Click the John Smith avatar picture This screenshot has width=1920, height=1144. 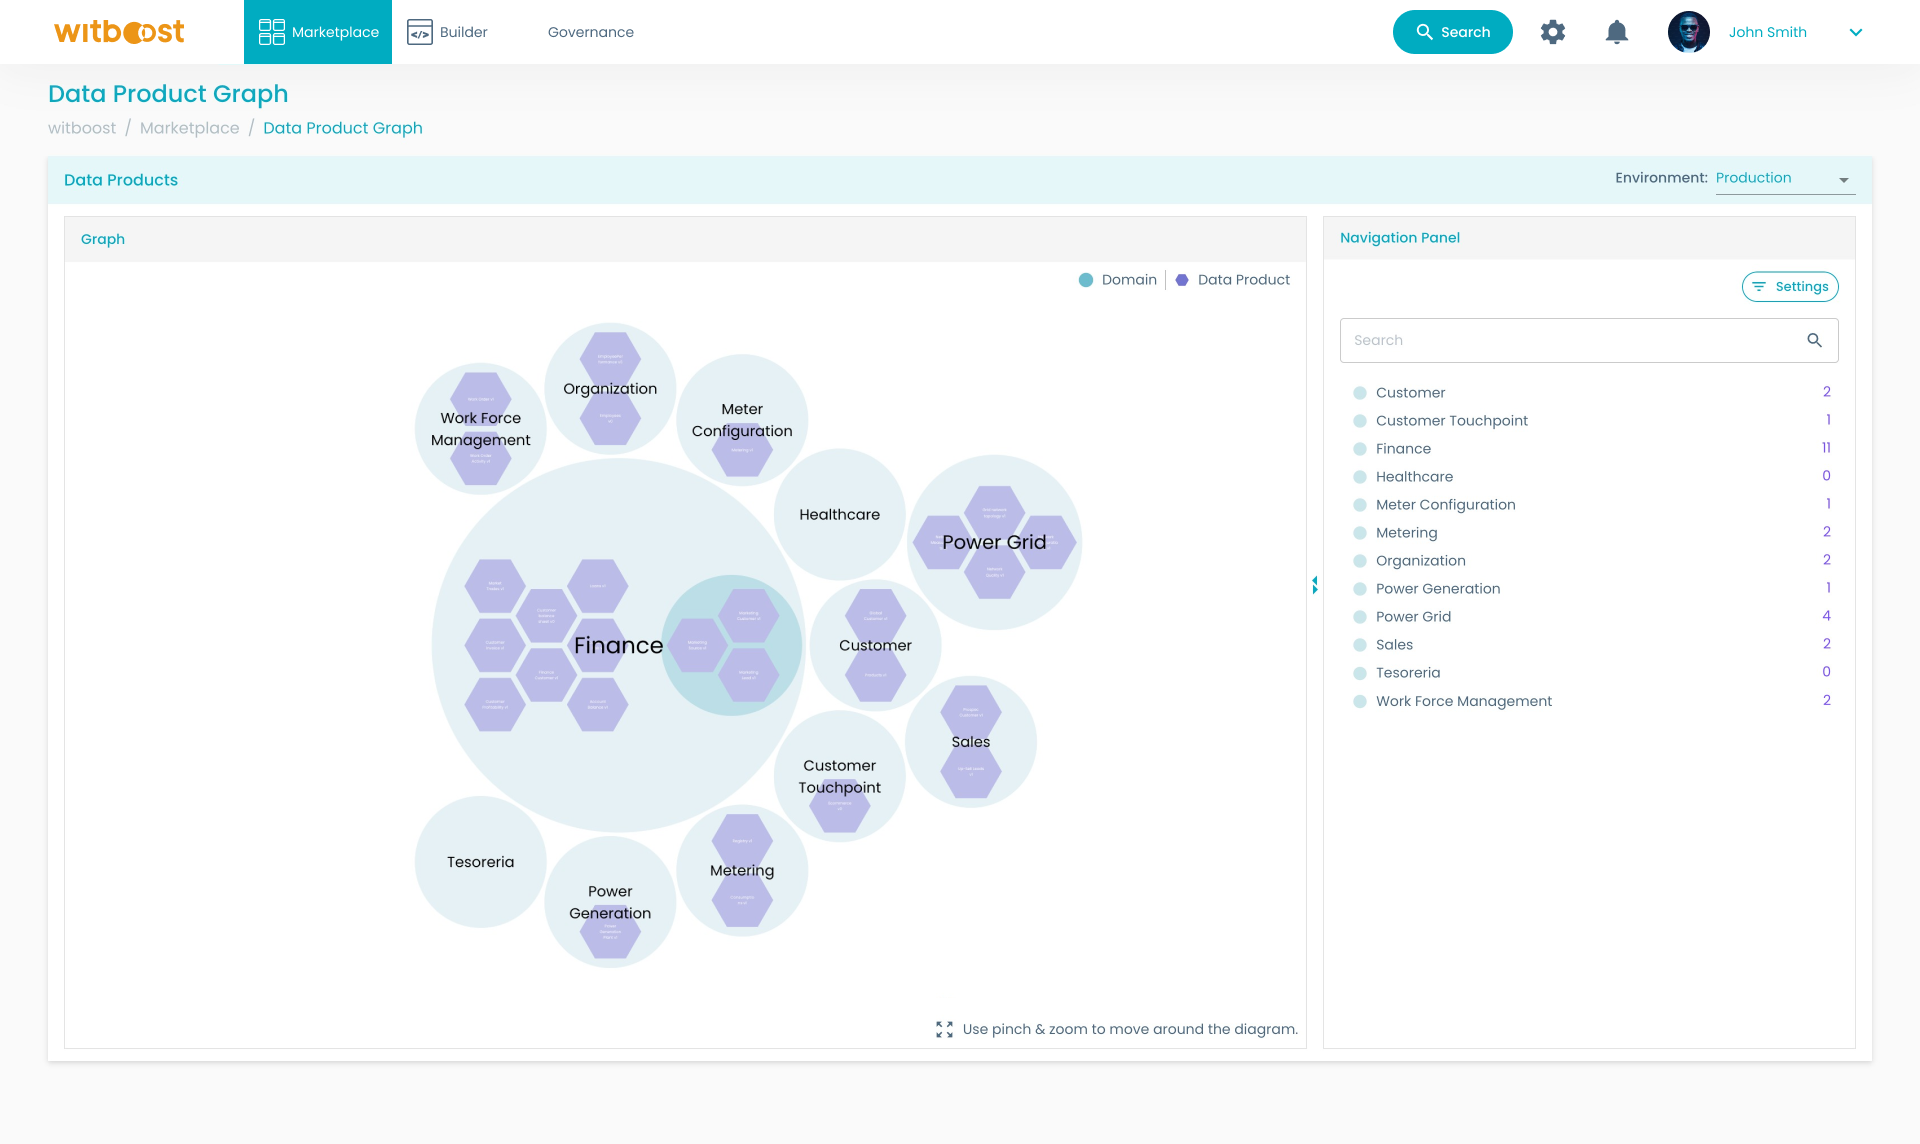click(x=1688, y=32)
